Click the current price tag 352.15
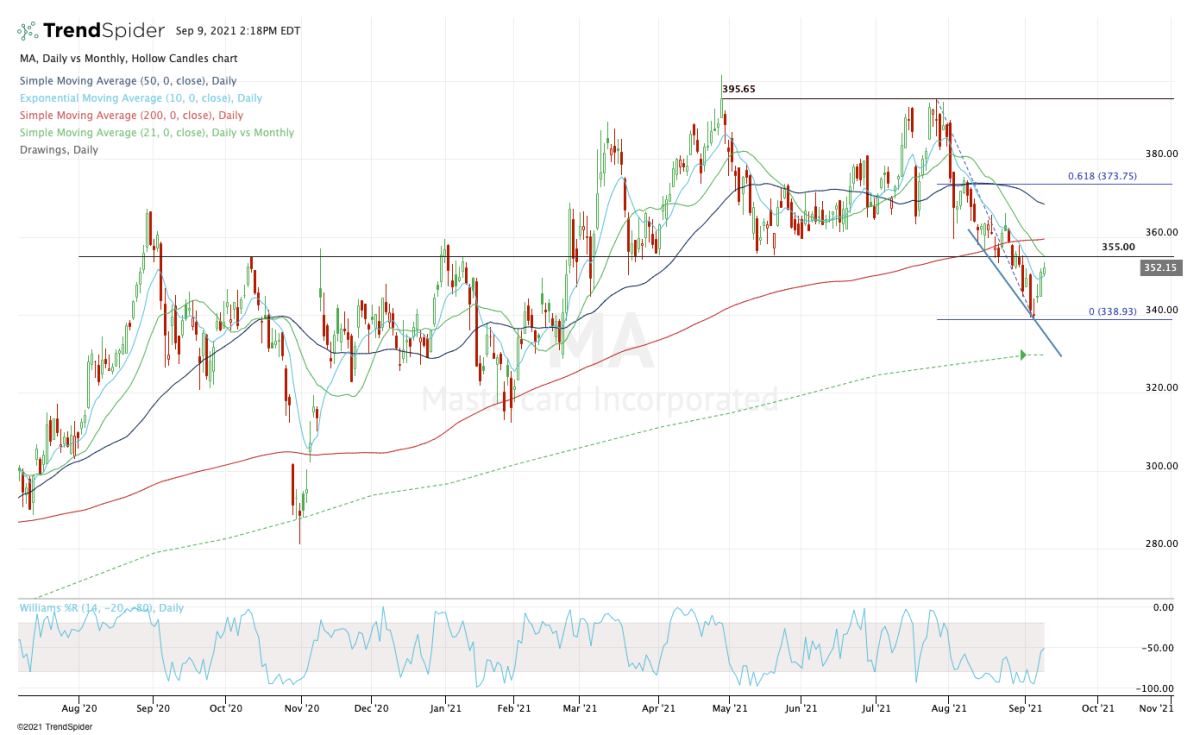This screenshot has height=735, width=1200. tap(1159, 267)
